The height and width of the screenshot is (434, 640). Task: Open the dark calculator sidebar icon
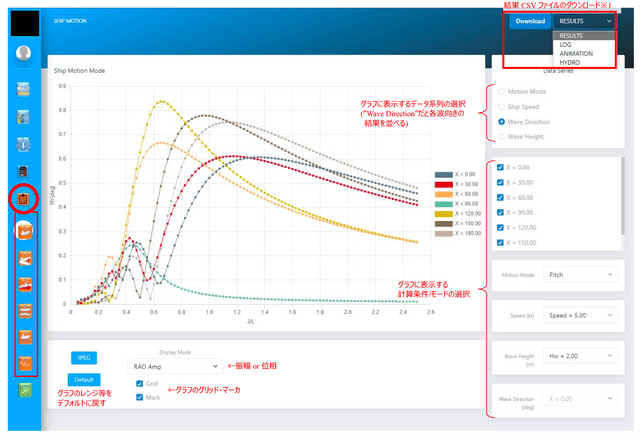[23, 171]
